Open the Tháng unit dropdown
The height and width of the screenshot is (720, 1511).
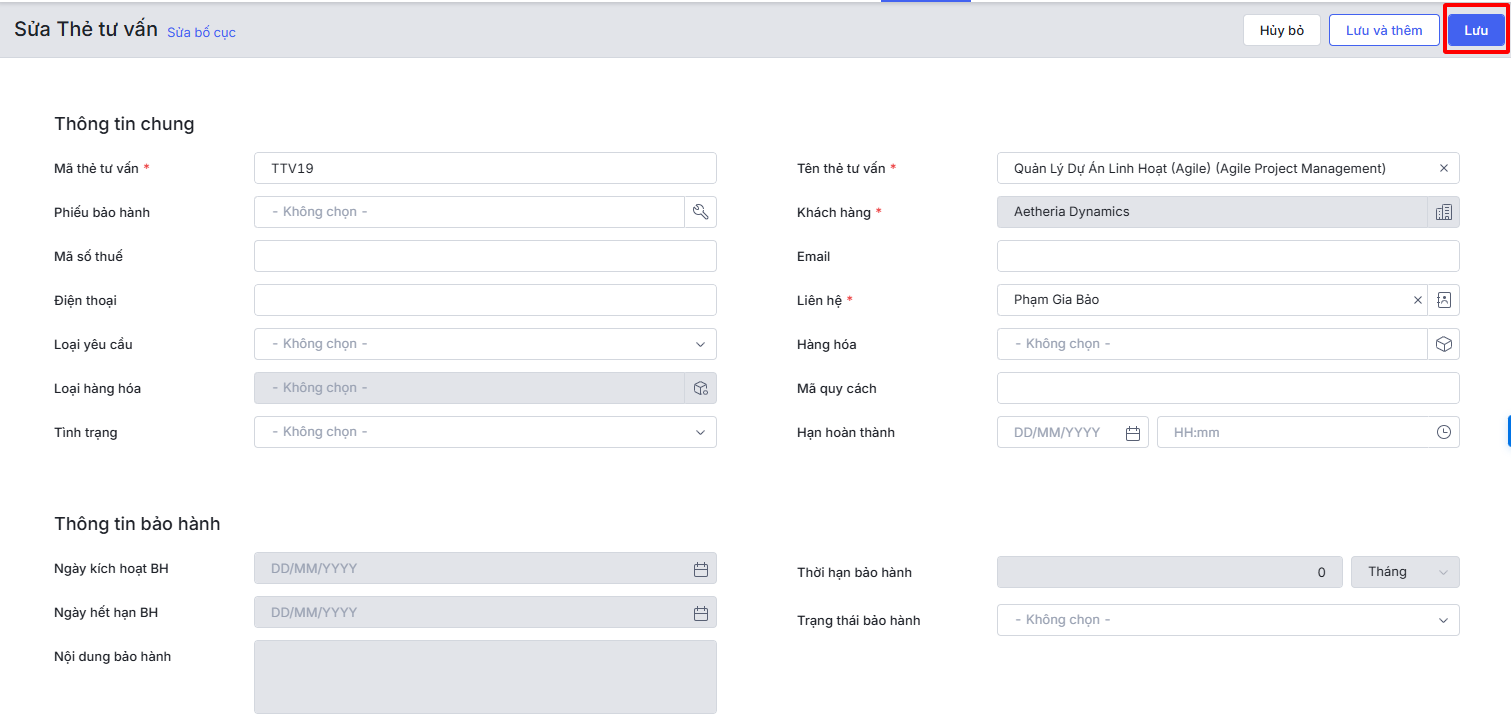1405,572
